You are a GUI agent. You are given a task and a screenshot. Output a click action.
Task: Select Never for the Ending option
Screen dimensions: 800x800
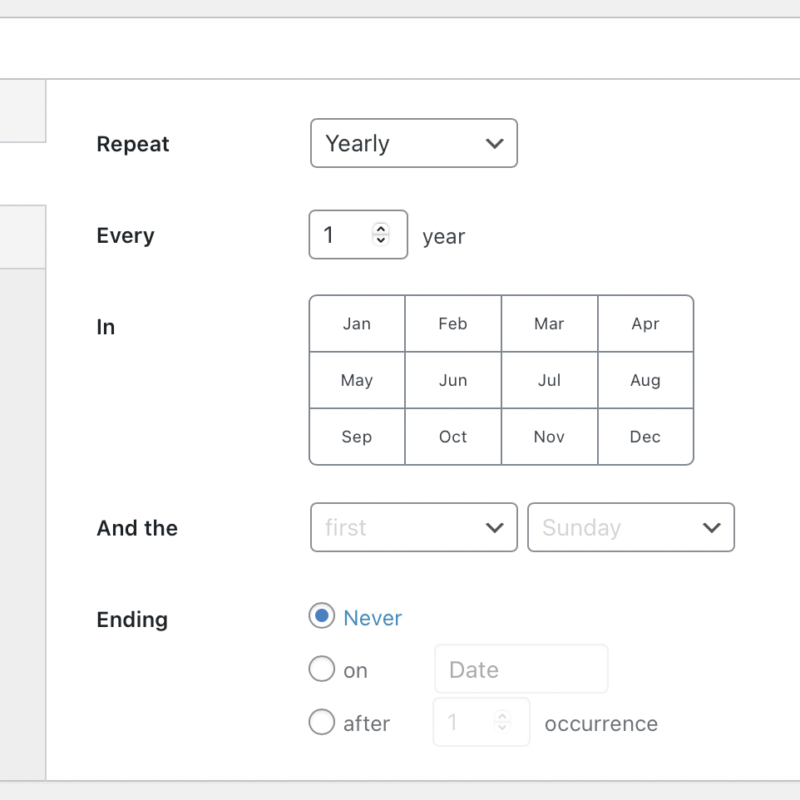322,617
